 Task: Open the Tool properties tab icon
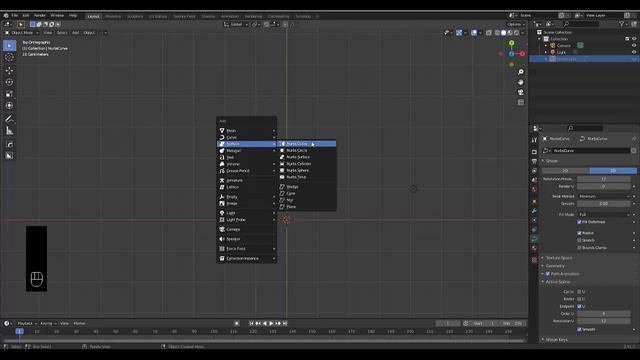(534, 140)
